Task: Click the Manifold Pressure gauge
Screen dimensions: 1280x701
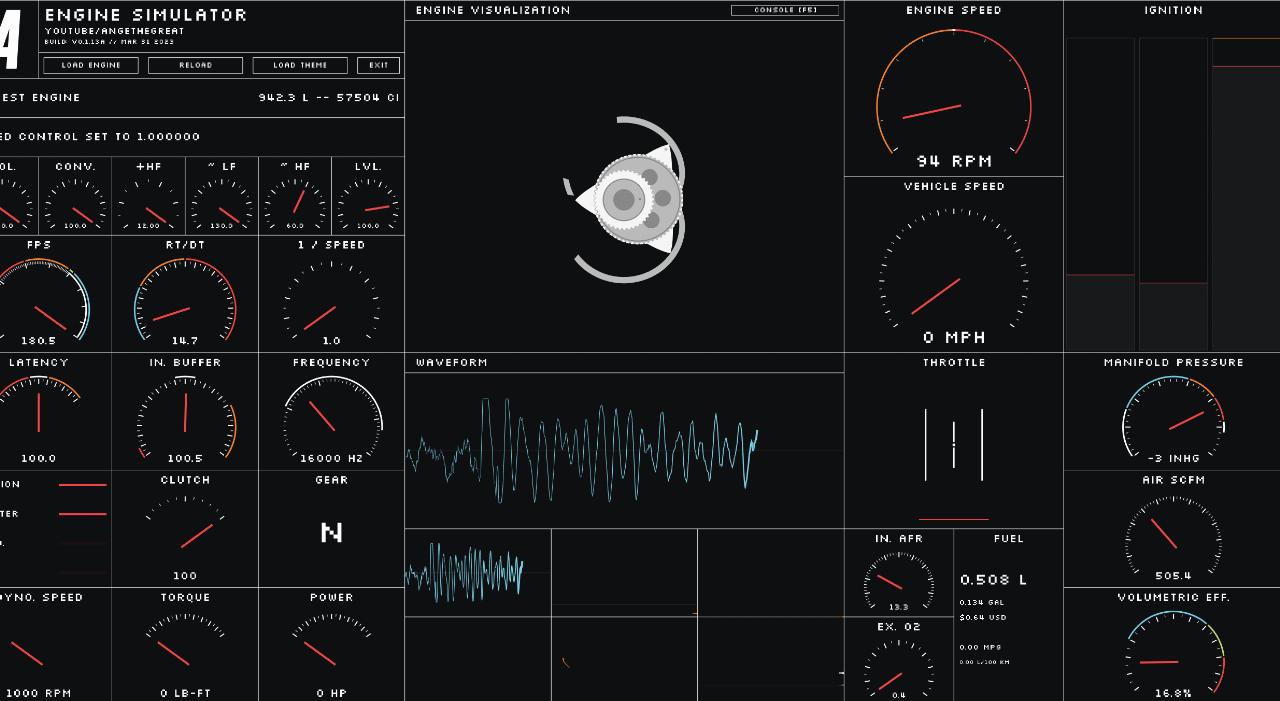Action: click(x=1173, y=420)
